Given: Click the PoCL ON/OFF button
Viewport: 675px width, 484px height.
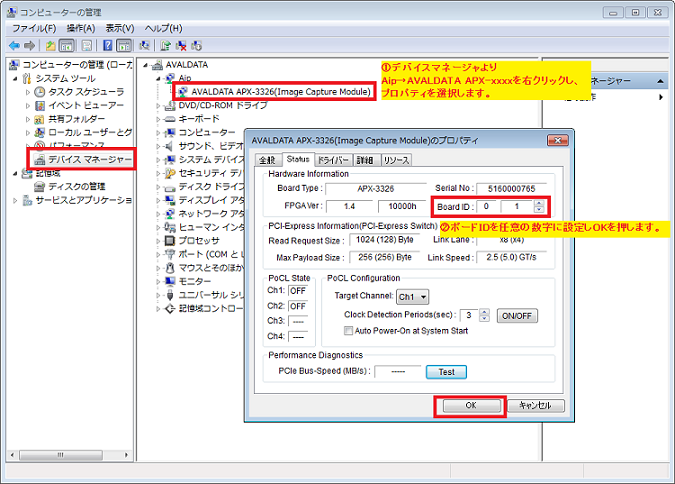Looking at the screenshot, I should (x=517, y=316).
